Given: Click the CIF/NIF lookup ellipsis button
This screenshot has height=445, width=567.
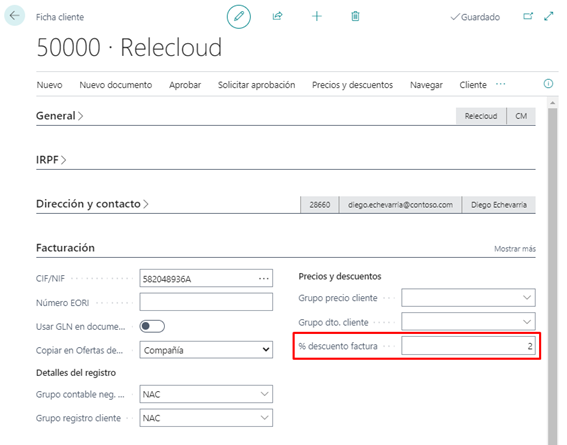Looking at the screenshot, I should point(264,278).
